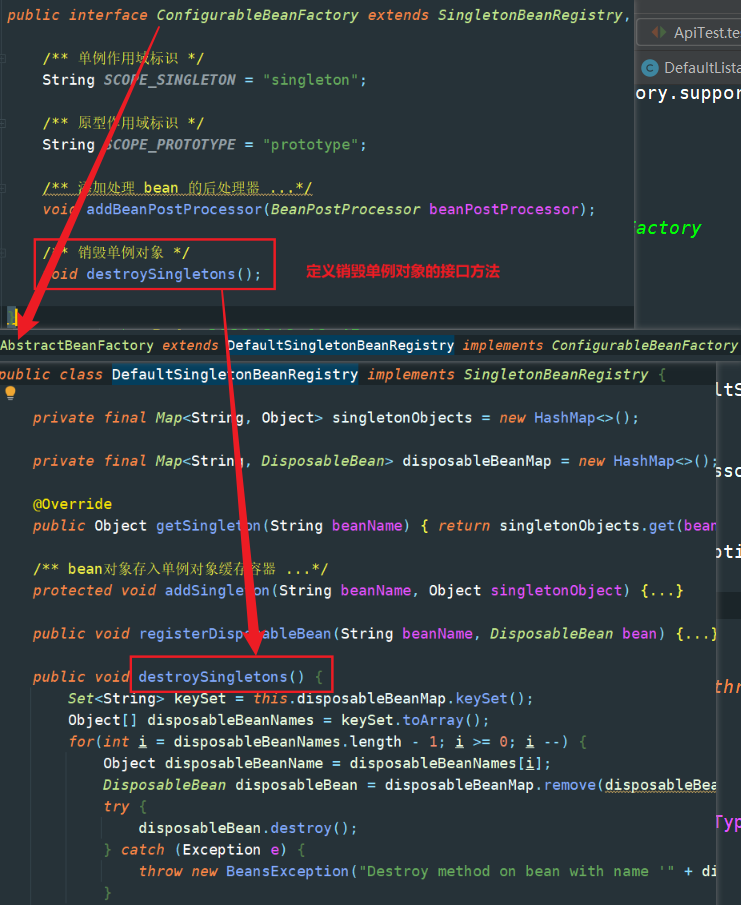Click beanPostProcessor parameter name
The height and width of the screenshot is (905, 741).
[x=504, y=209]
